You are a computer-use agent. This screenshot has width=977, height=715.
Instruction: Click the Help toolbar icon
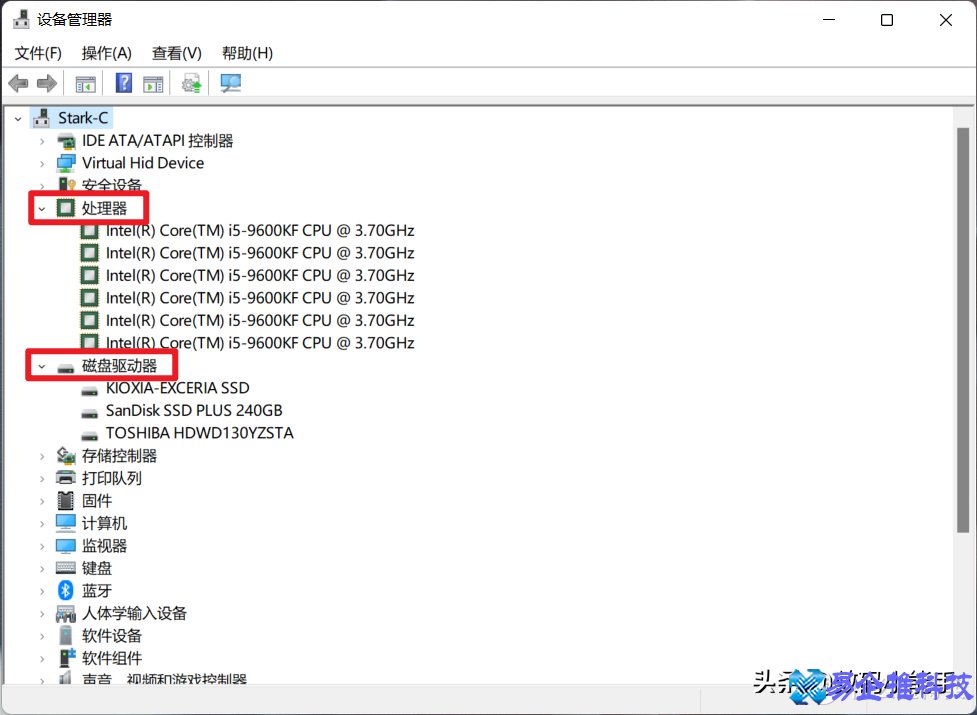pos(124,84)
